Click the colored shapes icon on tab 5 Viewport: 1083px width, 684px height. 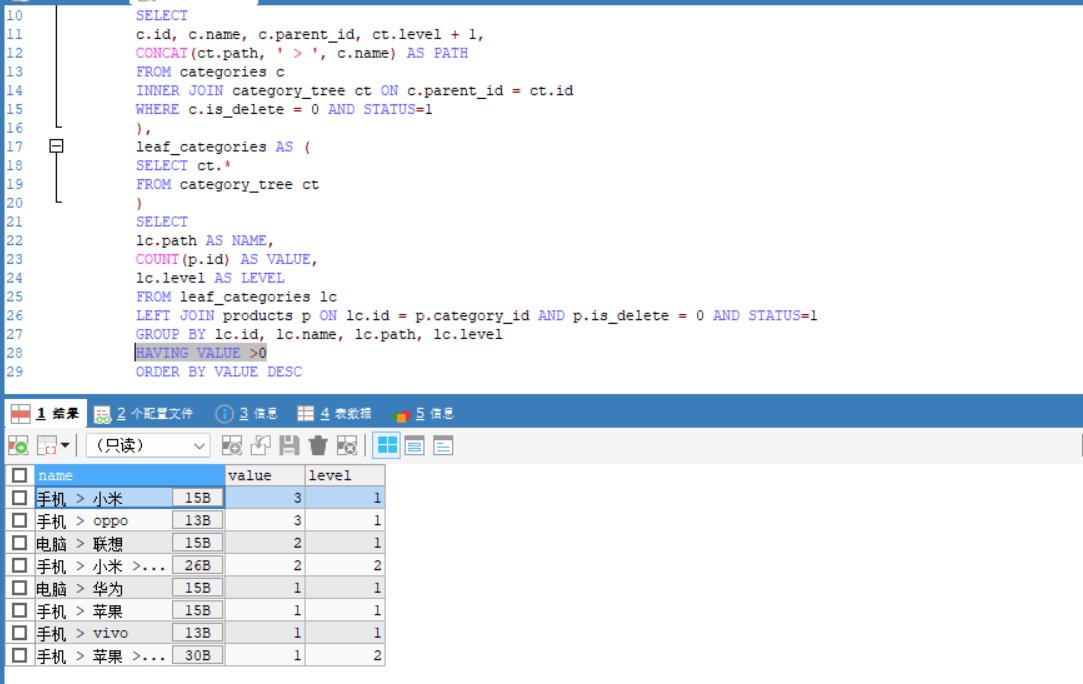401,415
